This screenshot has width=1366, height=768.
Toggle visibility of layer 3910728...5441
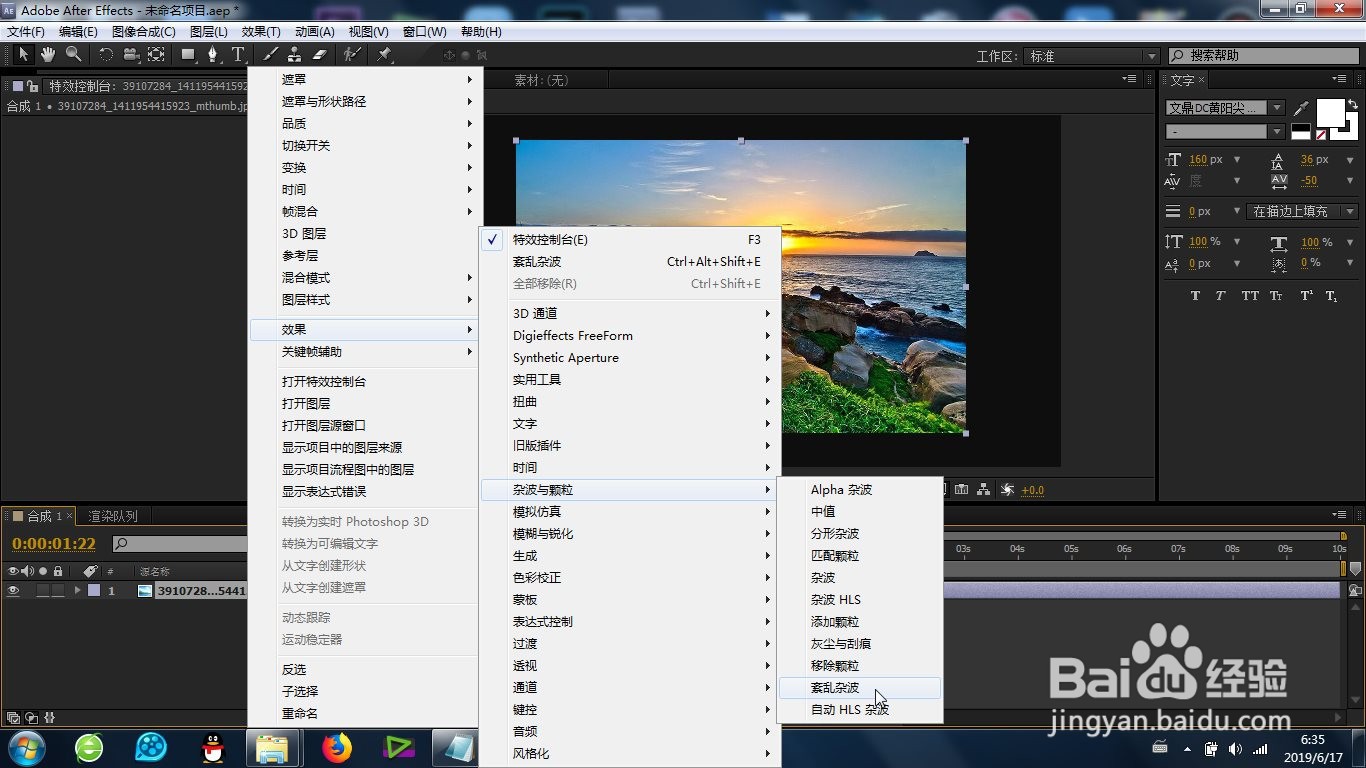[x=13, y=590]
